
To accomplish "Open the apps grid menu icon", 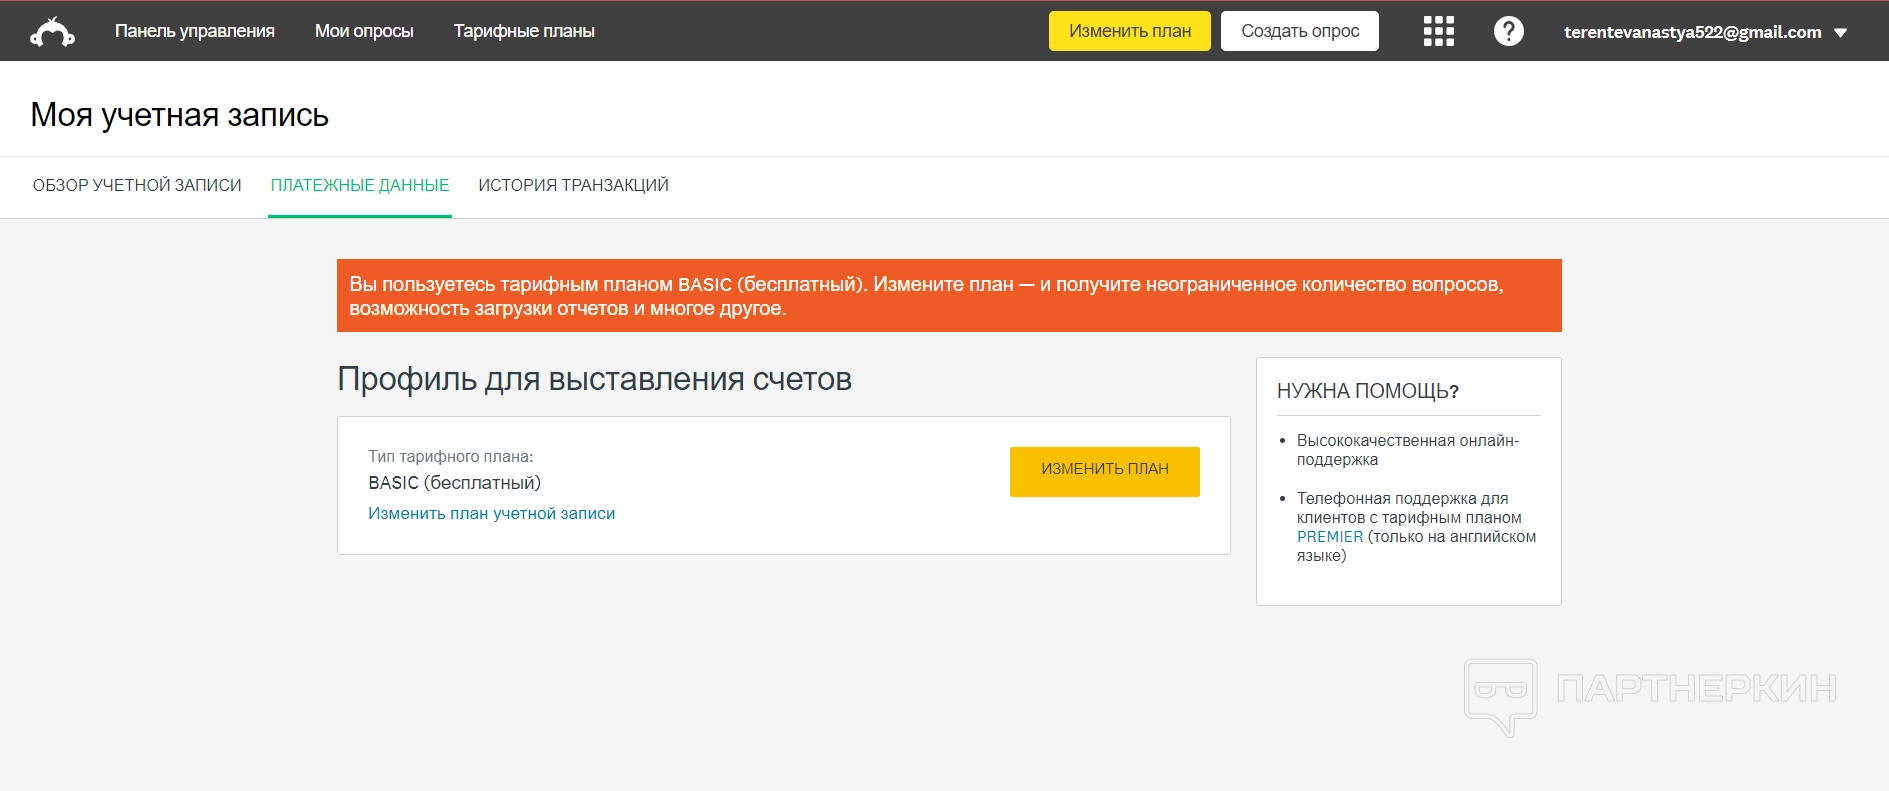I will [1438, 31].
